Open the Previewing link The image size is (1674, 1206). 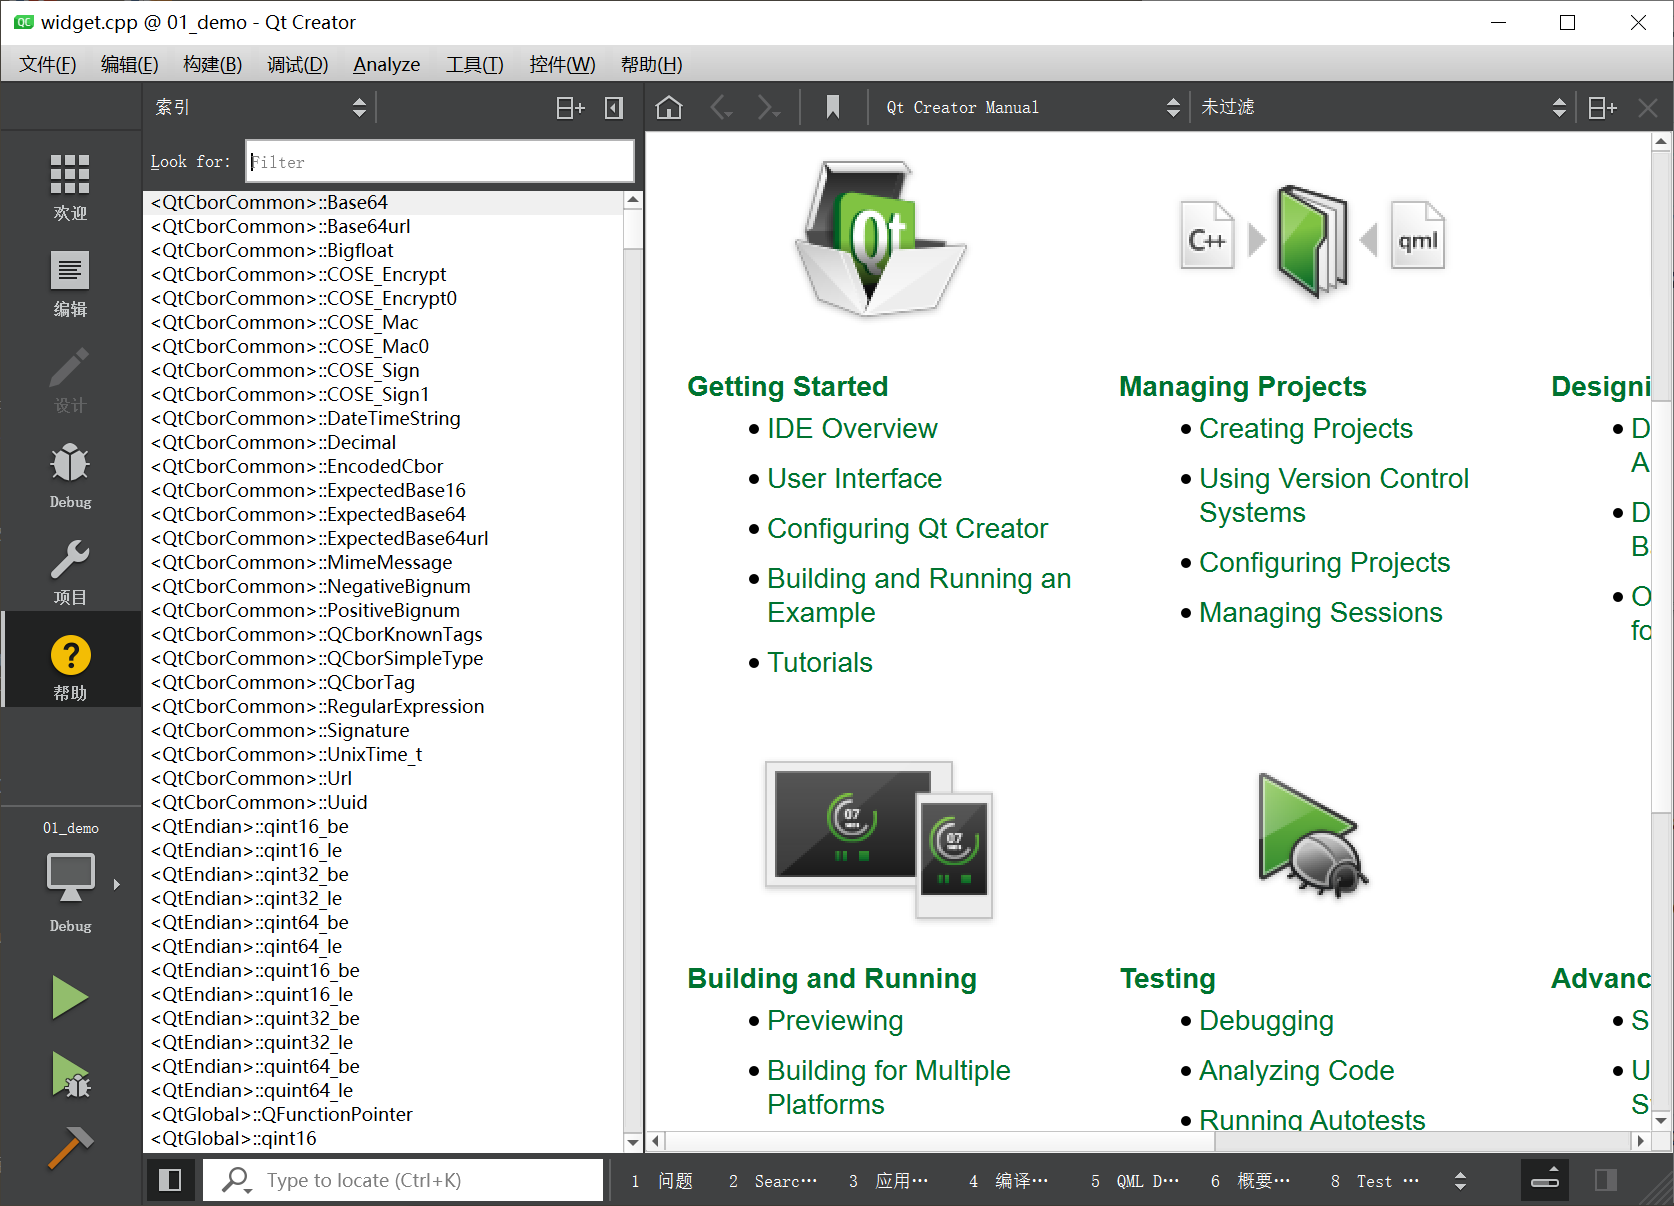835,1020
